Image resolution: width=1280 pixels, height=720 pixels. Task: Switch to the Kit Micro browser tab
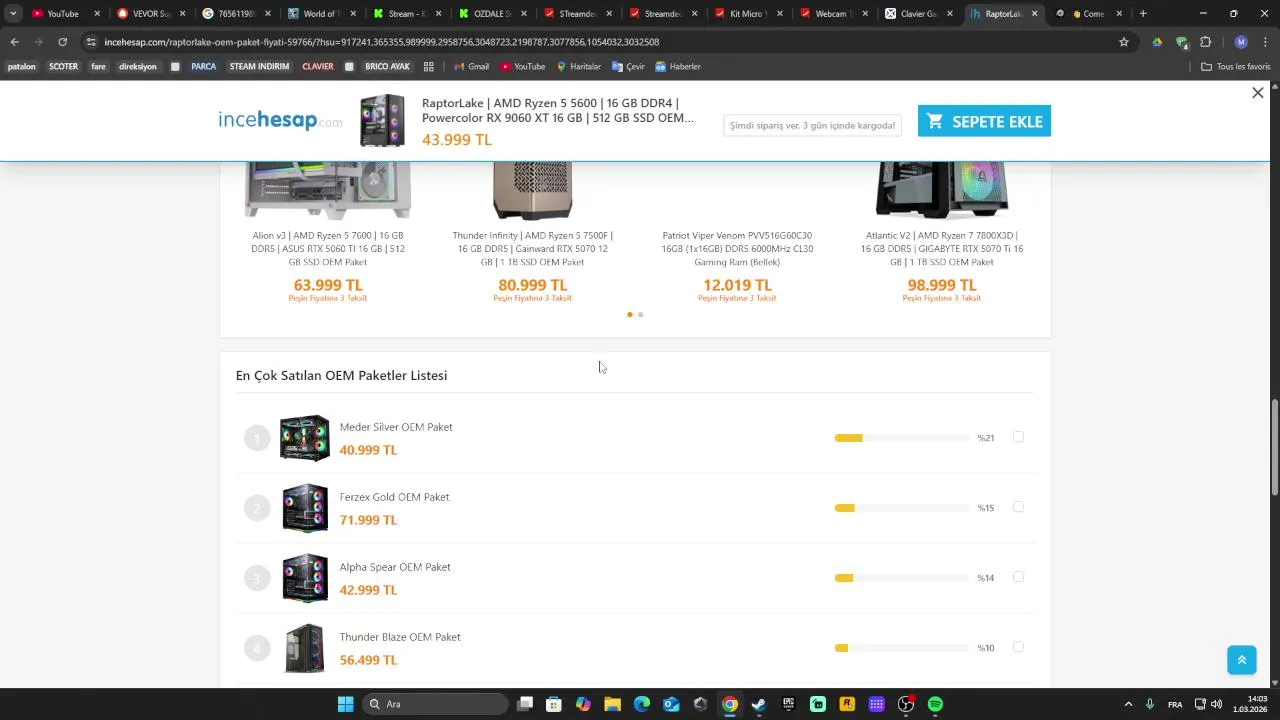pyautogui.click(x=747, y=14)
